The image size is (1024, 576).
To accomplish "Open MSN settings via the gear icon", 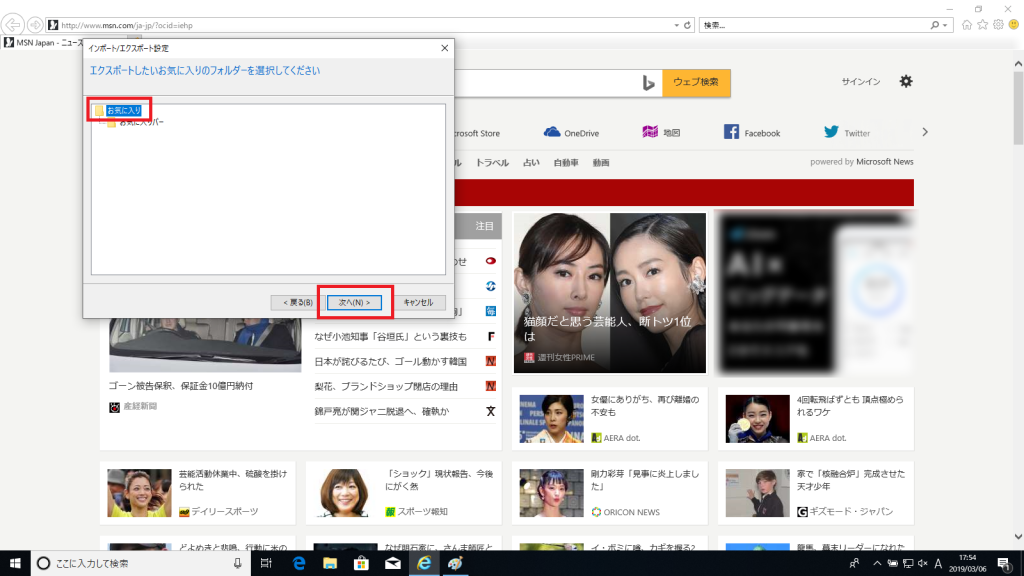I will (x=906, y=83).
